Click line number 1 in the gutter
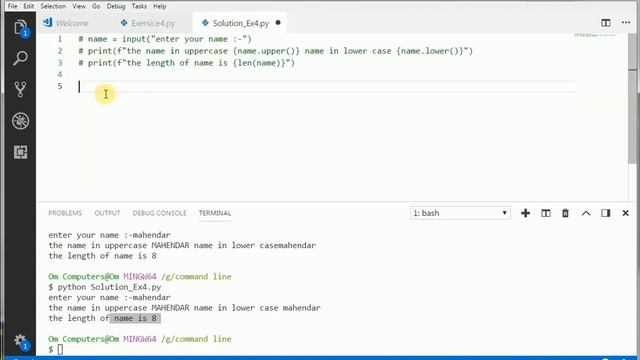Image resolution: width=640 pixels, height=360 pixels. [60, 39]
